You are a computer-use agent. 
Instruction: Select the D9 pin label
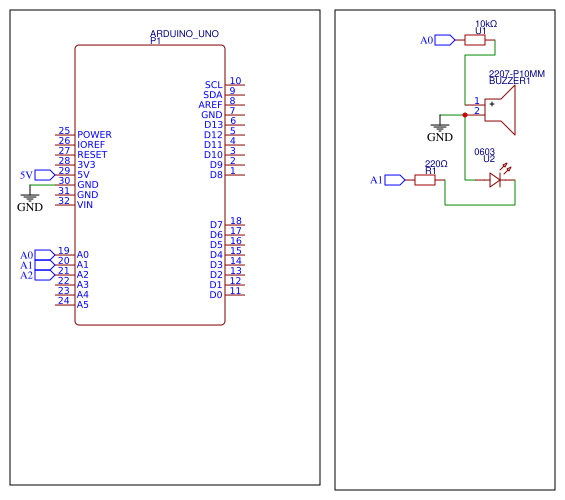click(x=216, y=165)
